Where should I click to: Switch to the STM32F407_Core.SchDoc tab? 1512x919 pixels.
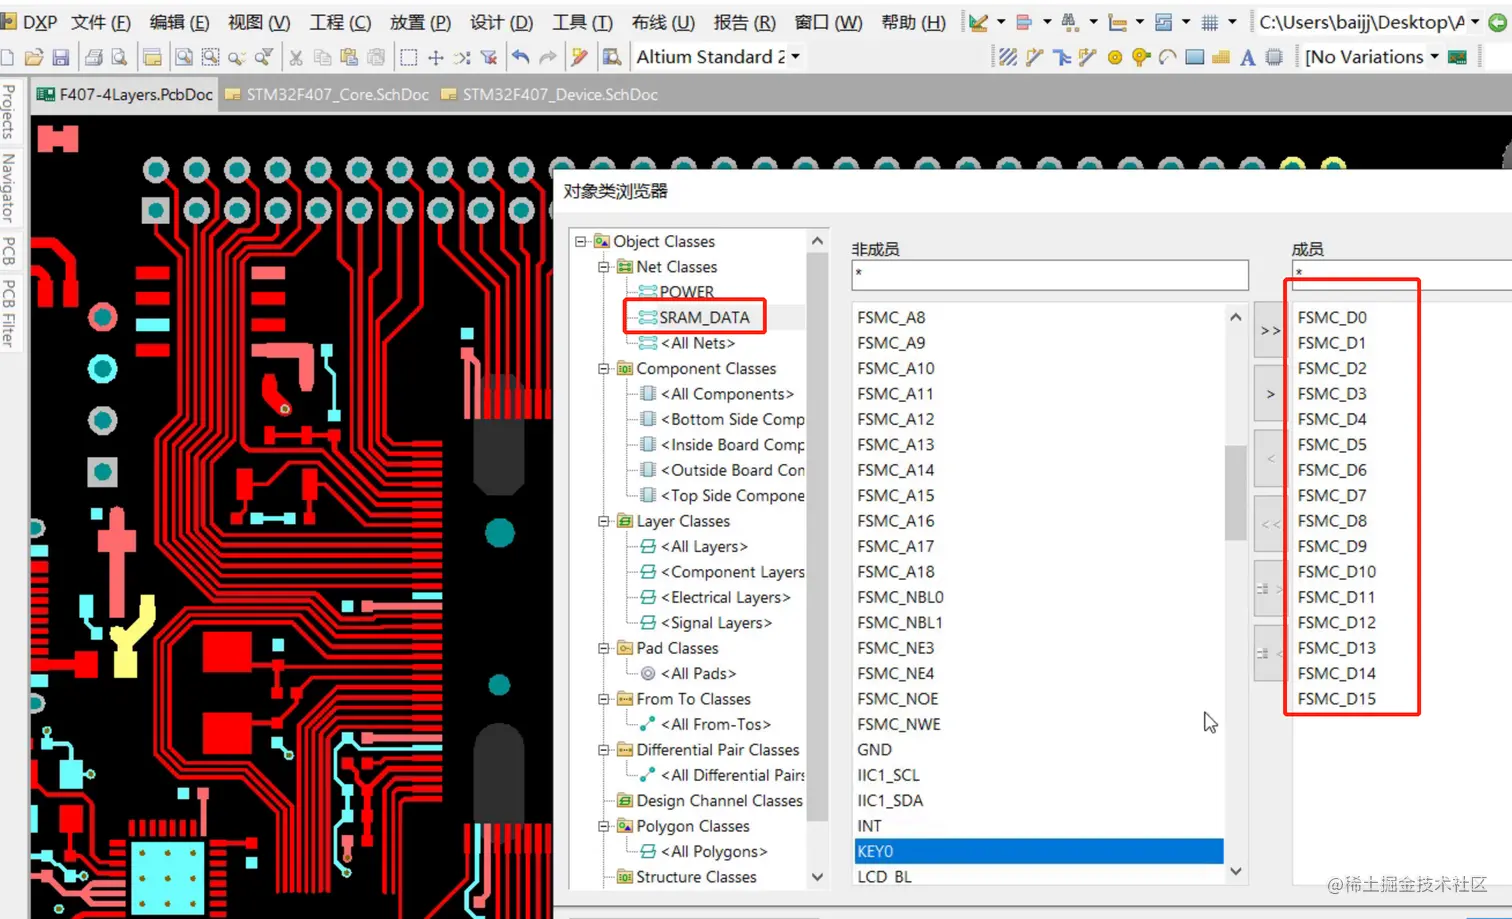pos(327,94)
